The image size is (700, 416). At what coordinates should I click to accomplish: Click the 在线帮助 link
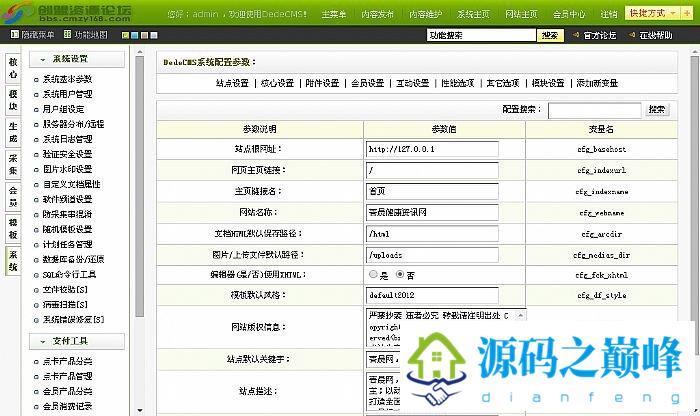(655, 35)
